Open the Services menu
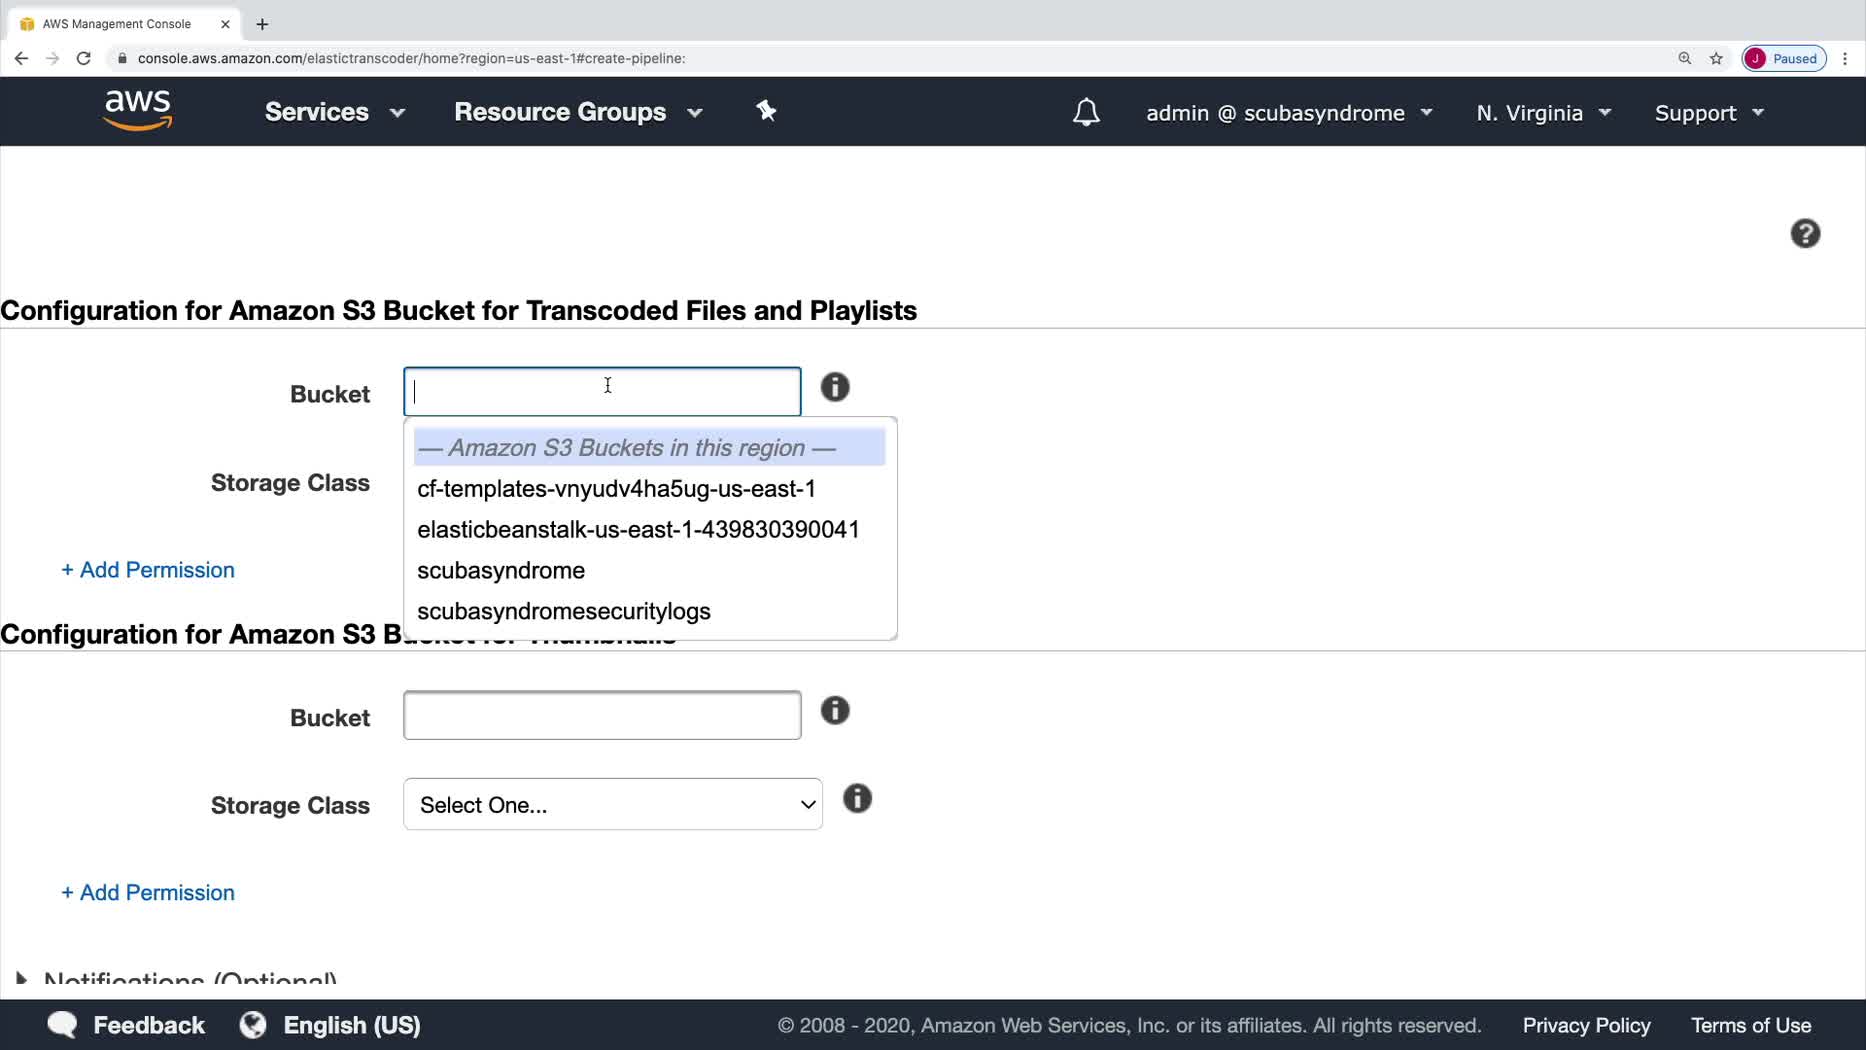Viewport: 1866px width, 1050px height. [334, 112]
